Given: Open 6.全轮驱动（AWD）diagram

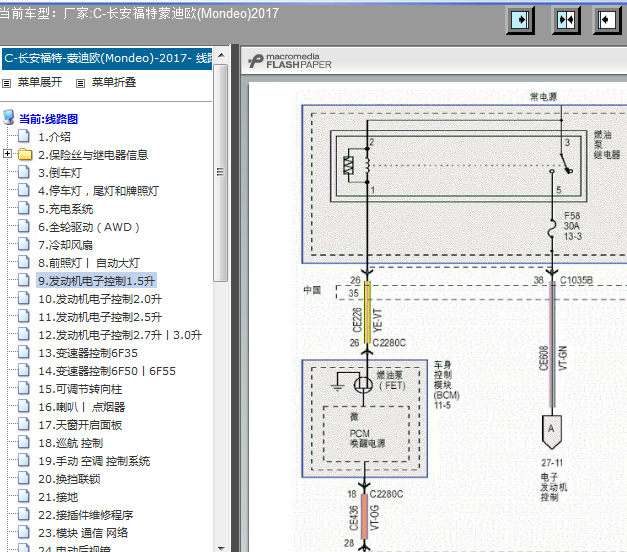Looking at the screenshot, I should click(x=89, y=227).
